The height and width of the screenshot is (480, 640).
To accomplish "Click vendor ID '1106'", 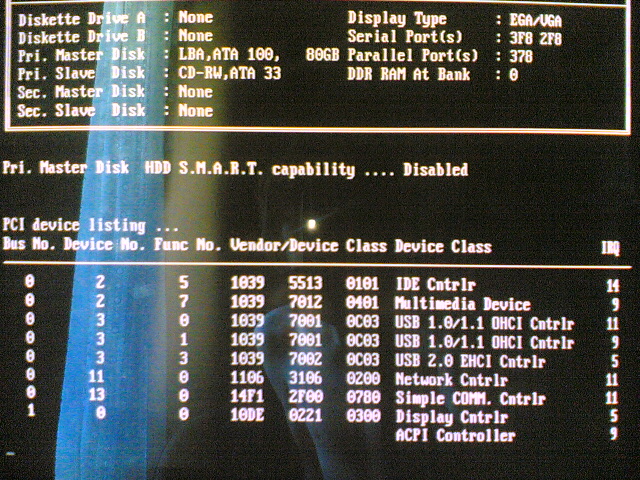I will [x=247, y=378].
